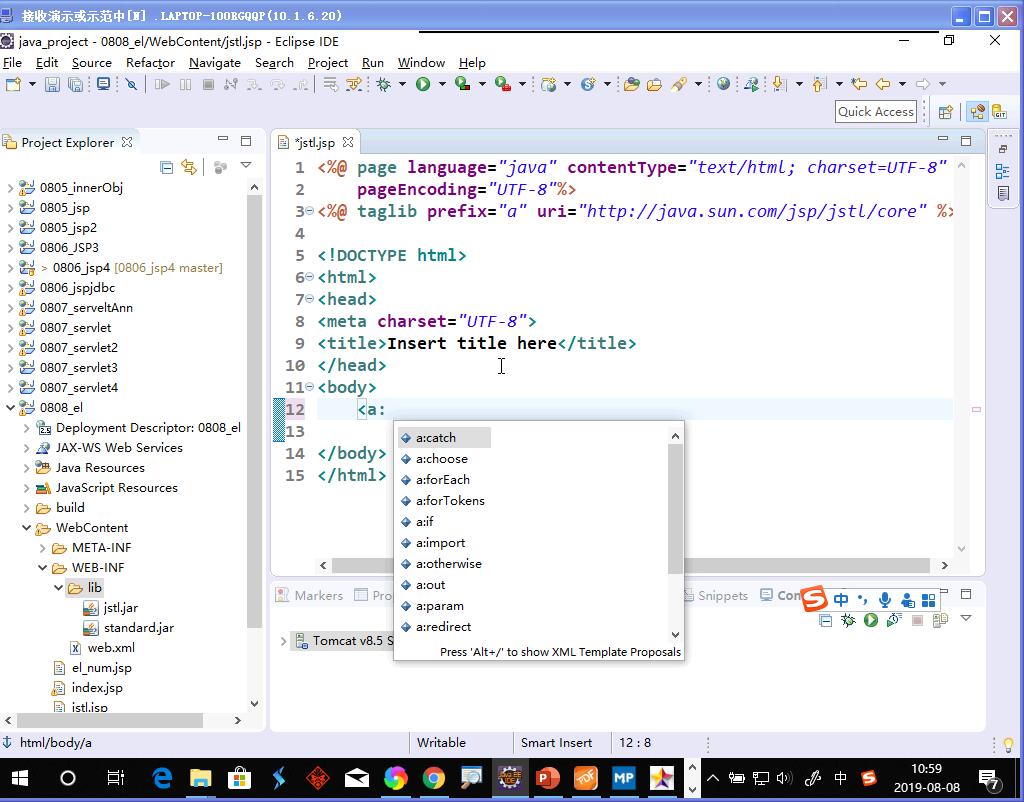Open the Source menu

(x=91, y=63)
